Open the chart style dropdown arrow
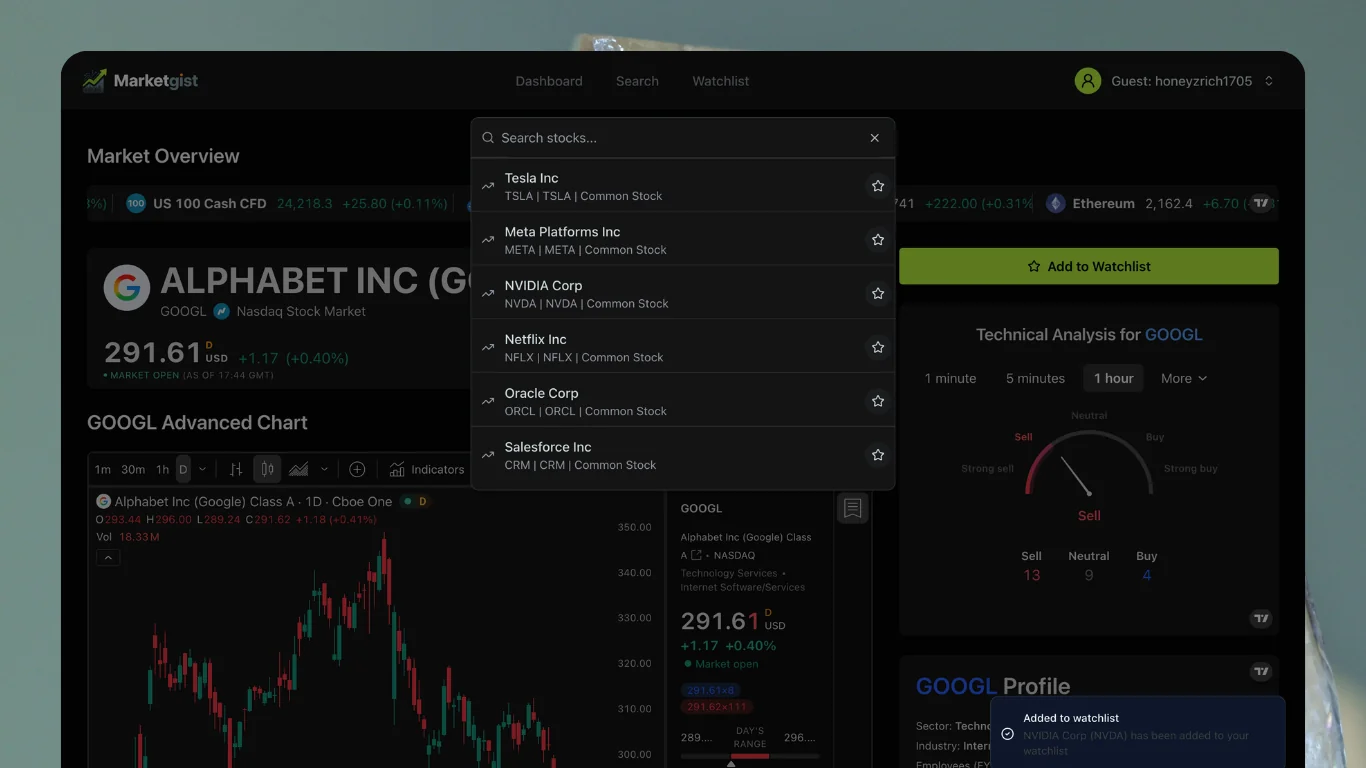Viewport: 1366px width, 768px height. click(x=324, y=469)
